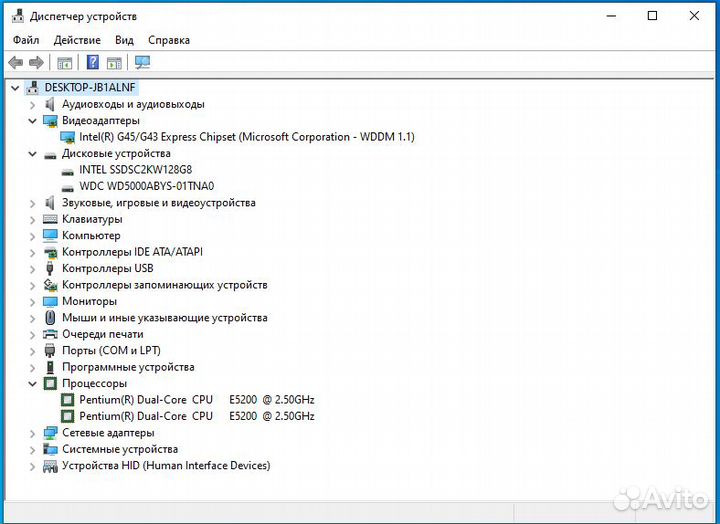The width and height of the screenshot is (720, 524).
Task: Open the Действие menu
Action: tap(77, 40)
